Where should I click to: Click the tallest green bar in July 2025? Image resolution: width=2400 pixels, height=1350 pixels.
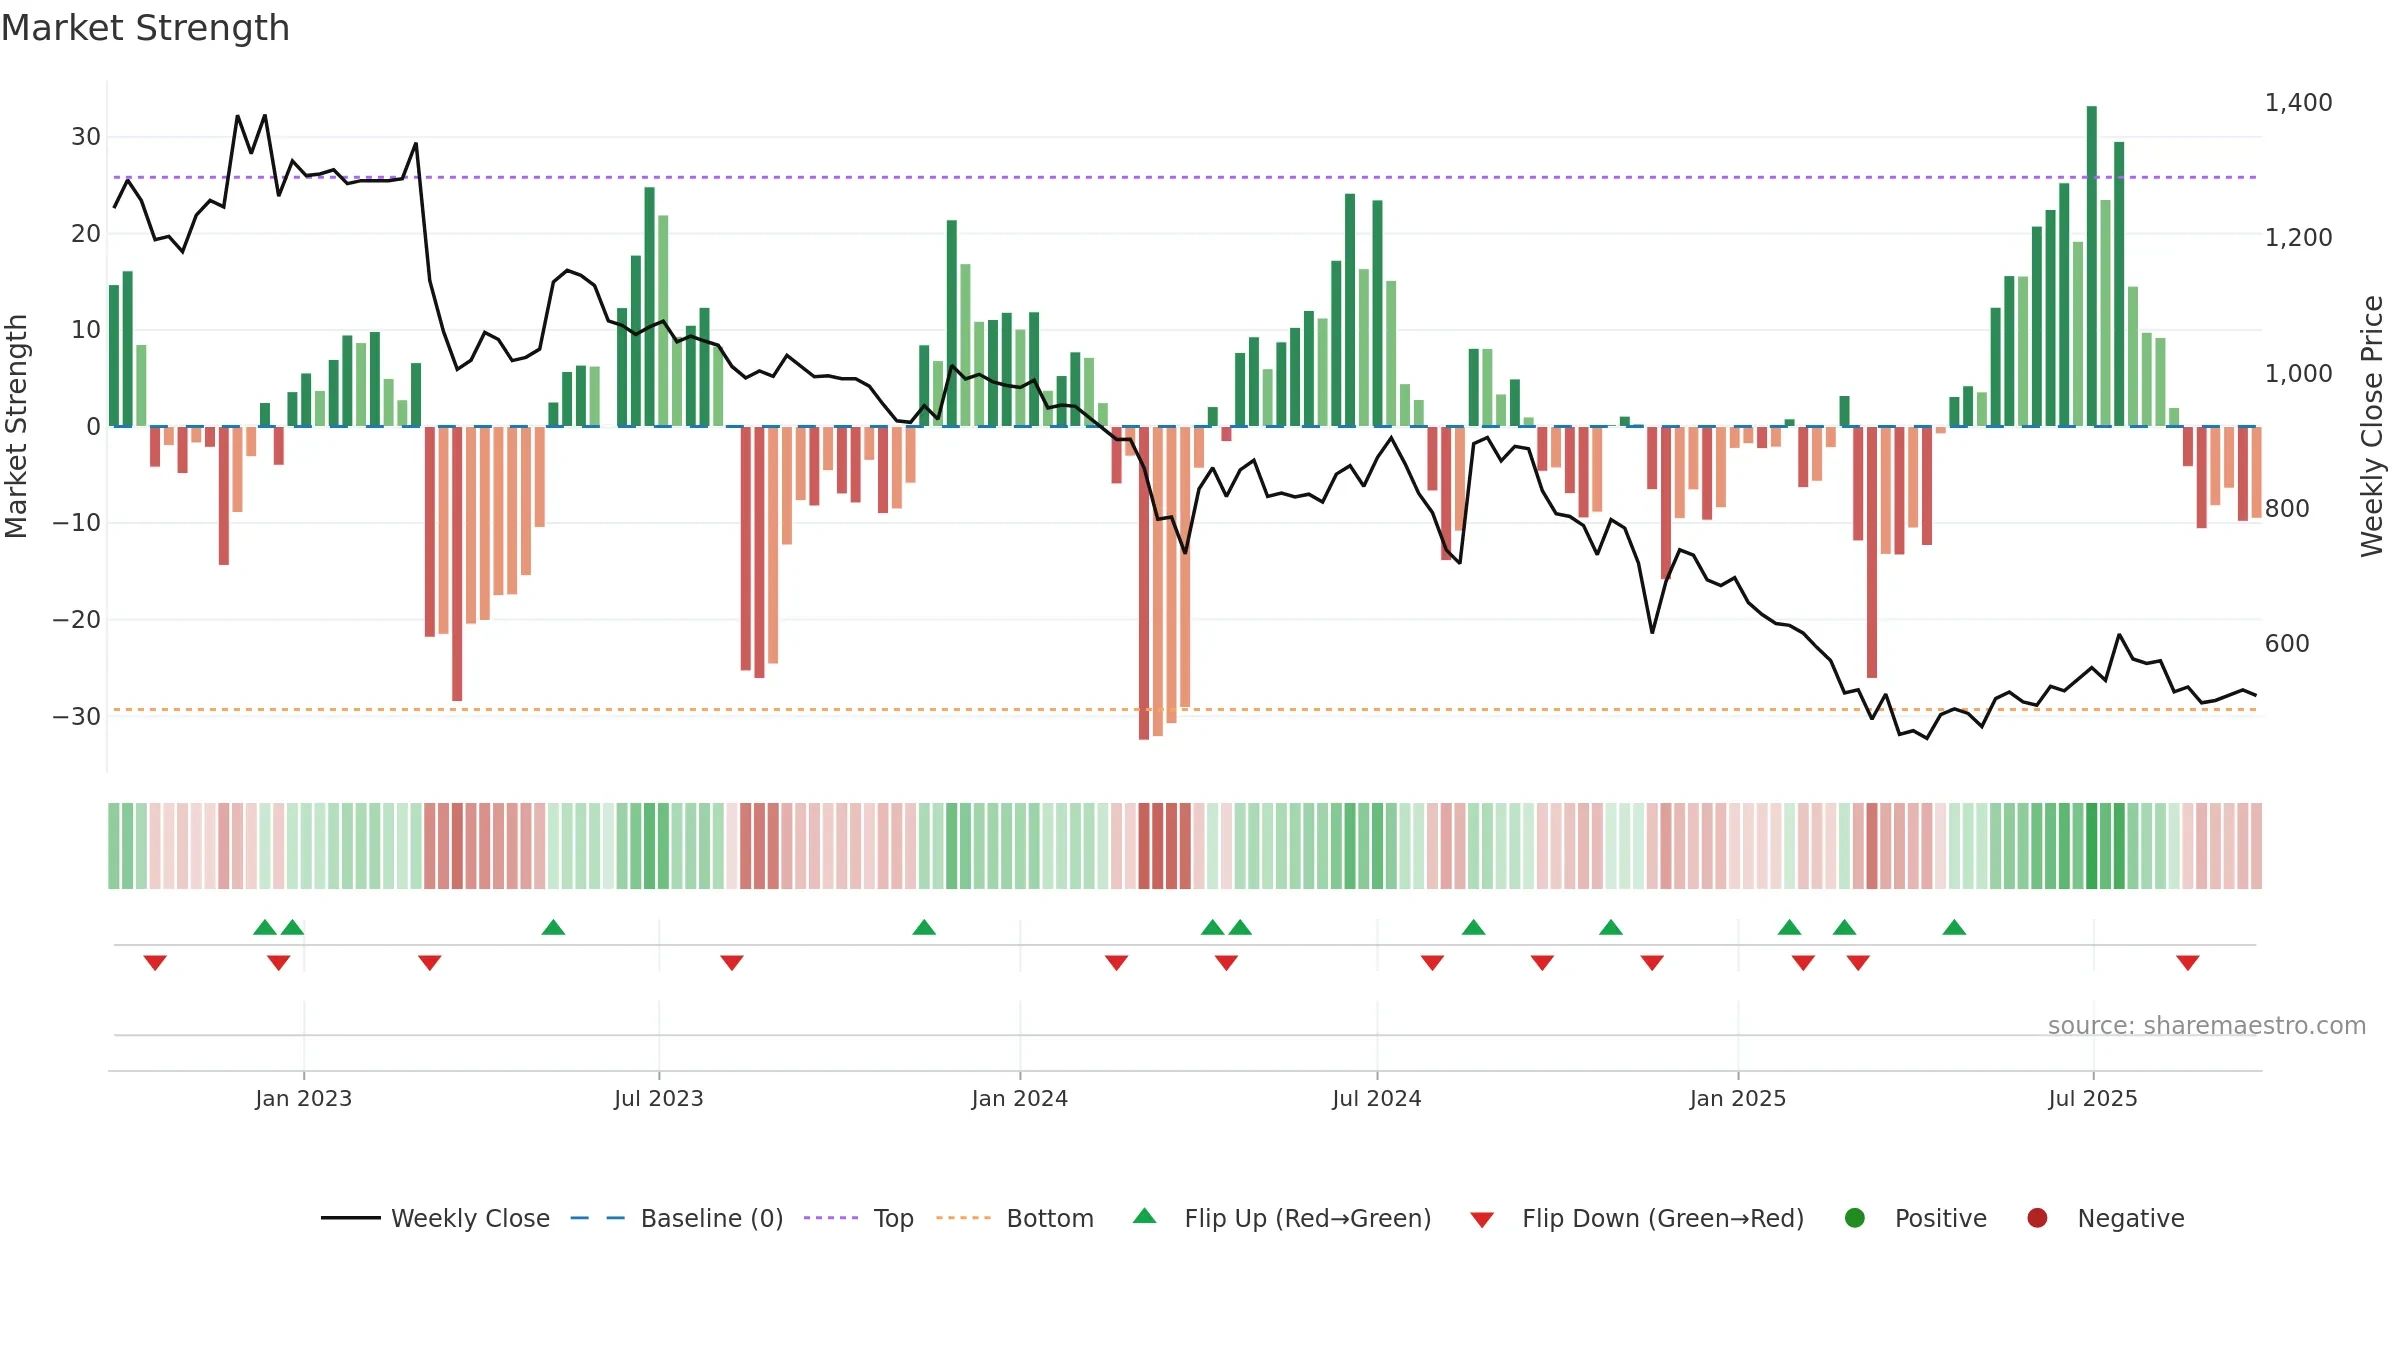[2092, 266]
